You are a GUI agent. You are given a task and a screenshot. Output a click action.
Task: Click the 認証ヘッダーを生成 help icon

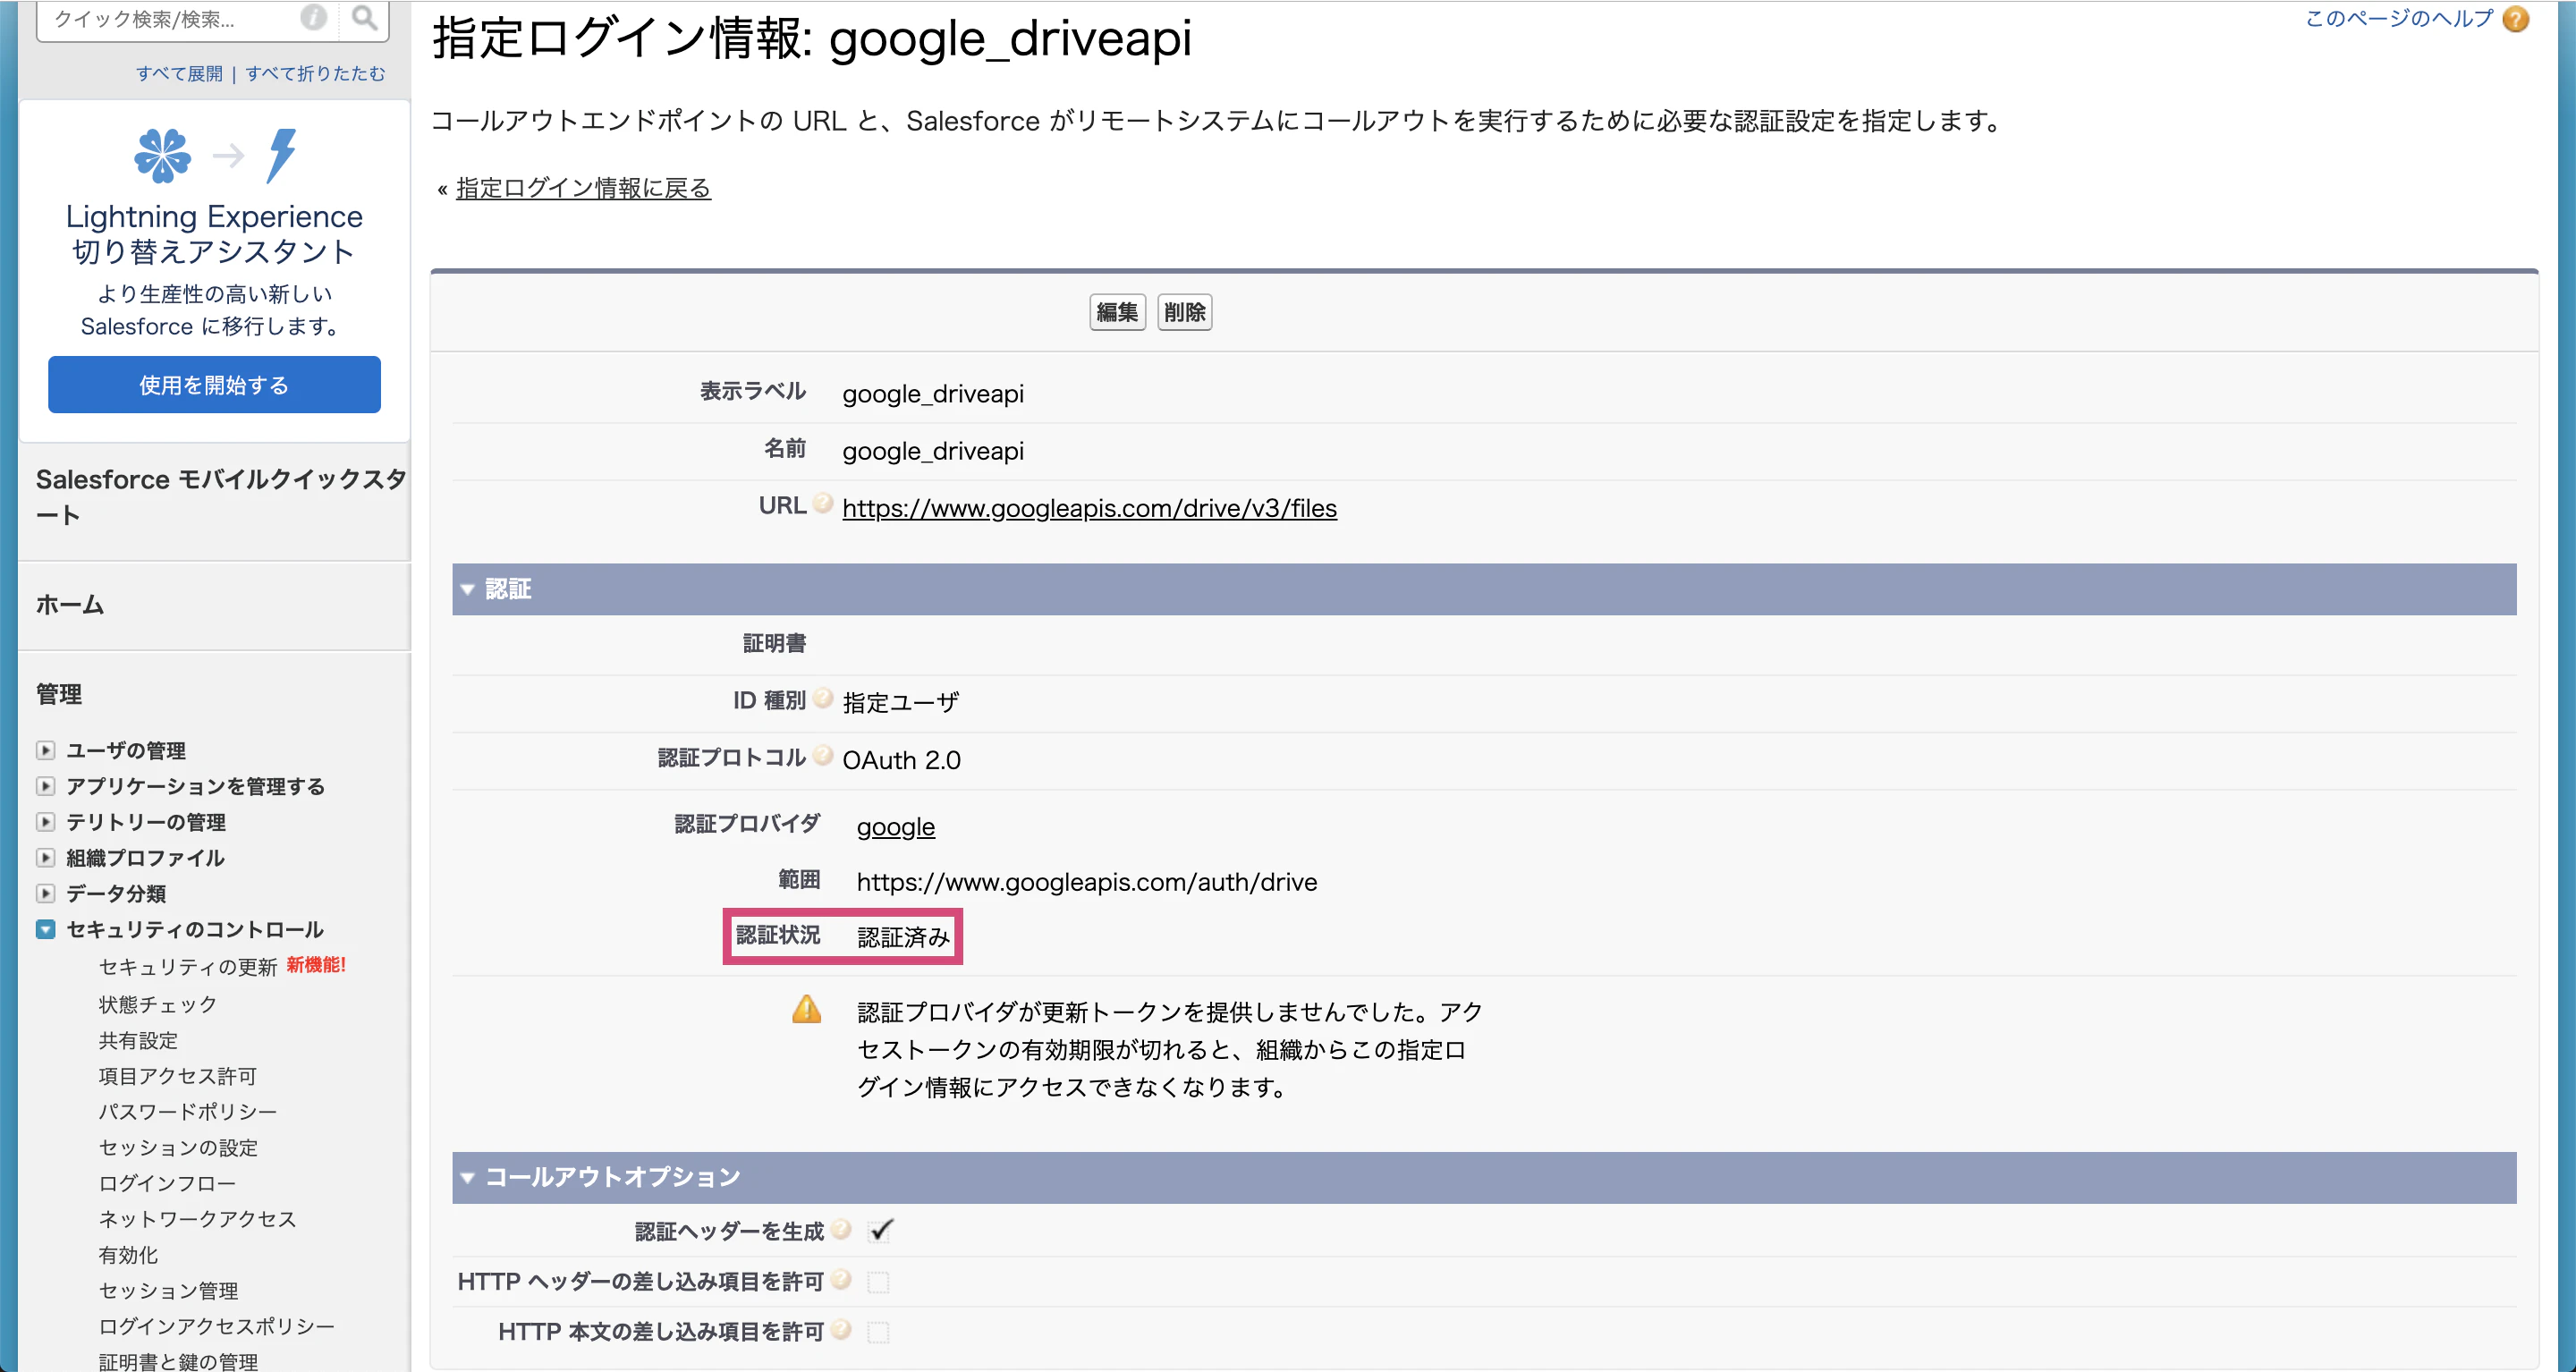tap(842, 1229)
